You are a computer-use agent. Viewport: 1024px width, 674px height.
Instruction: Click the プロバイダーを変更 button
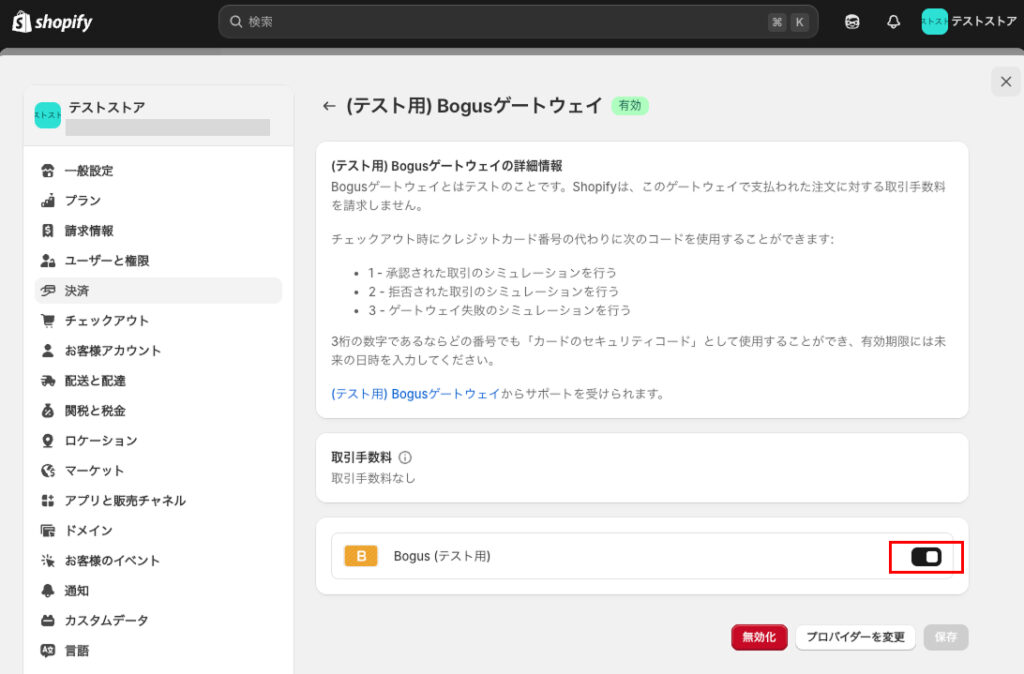(855, 637)
